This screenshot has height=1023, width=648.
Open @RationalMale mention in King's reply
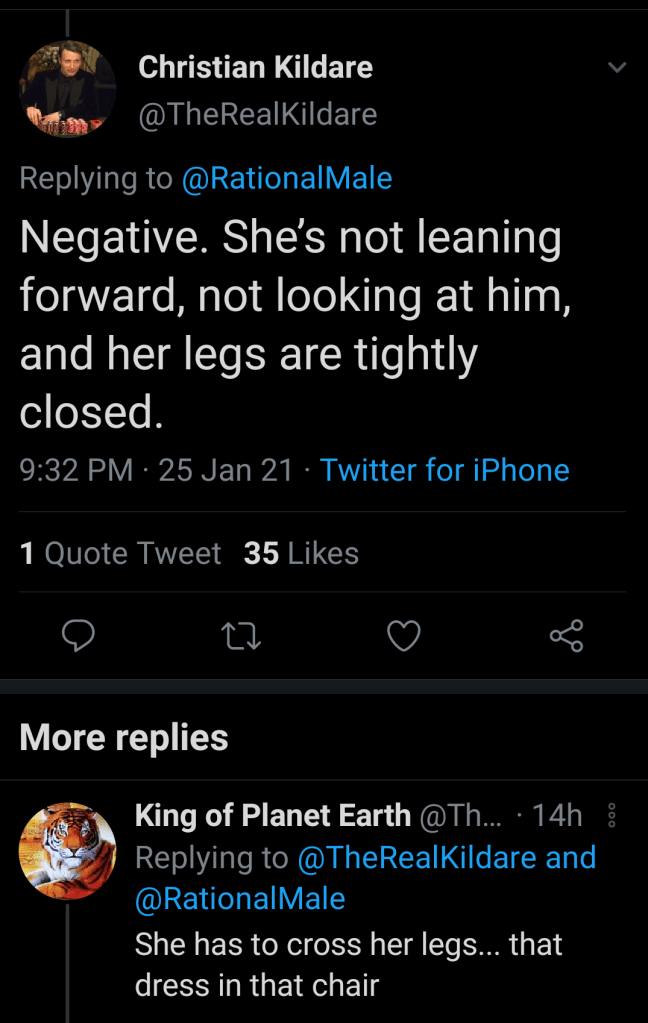[240, 899]
